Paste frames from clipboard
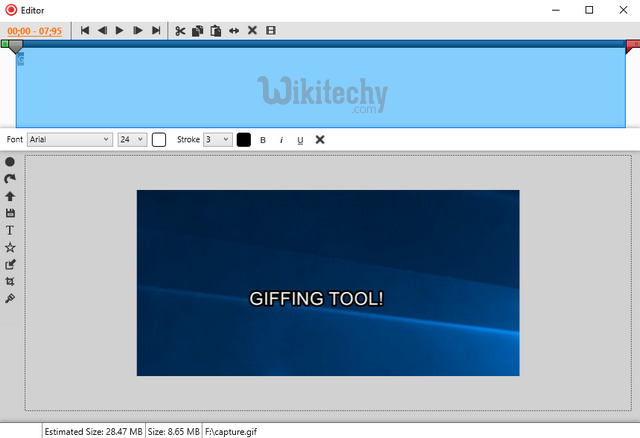 216,31
